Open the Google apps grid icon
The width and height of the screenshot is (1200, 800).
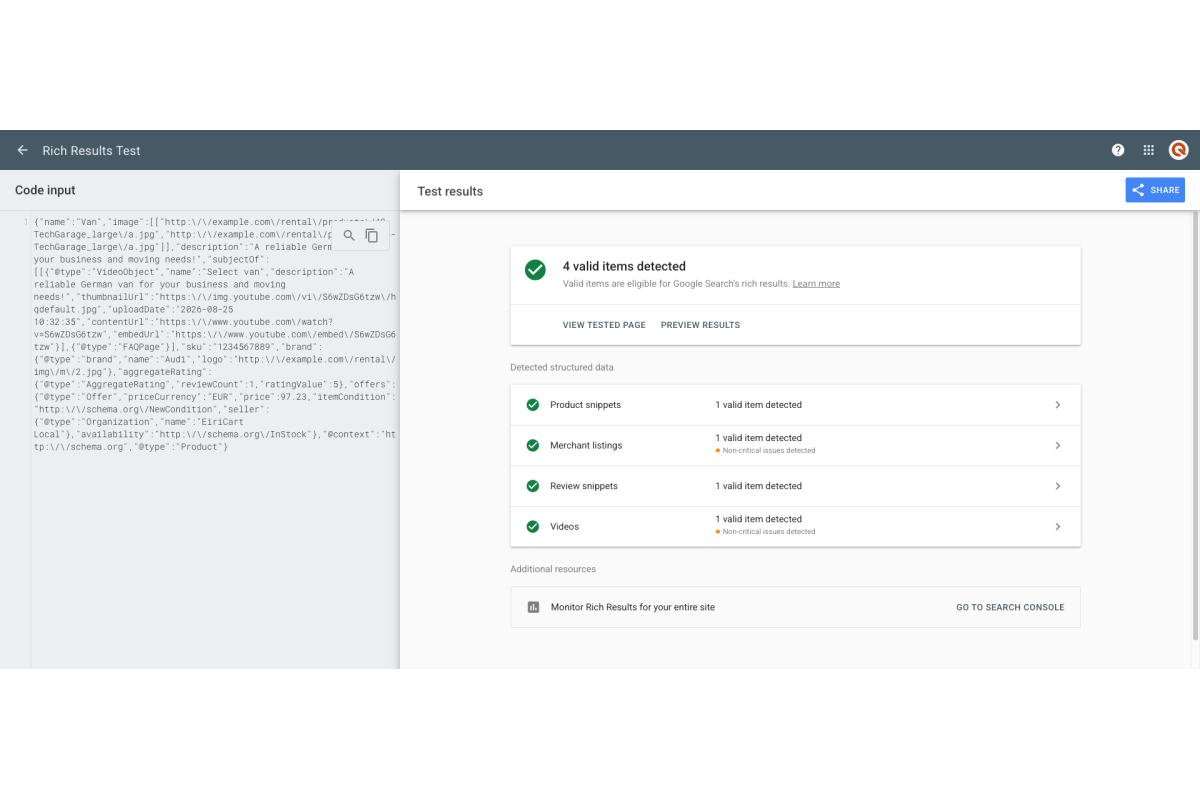click(x=1148, y=150)
